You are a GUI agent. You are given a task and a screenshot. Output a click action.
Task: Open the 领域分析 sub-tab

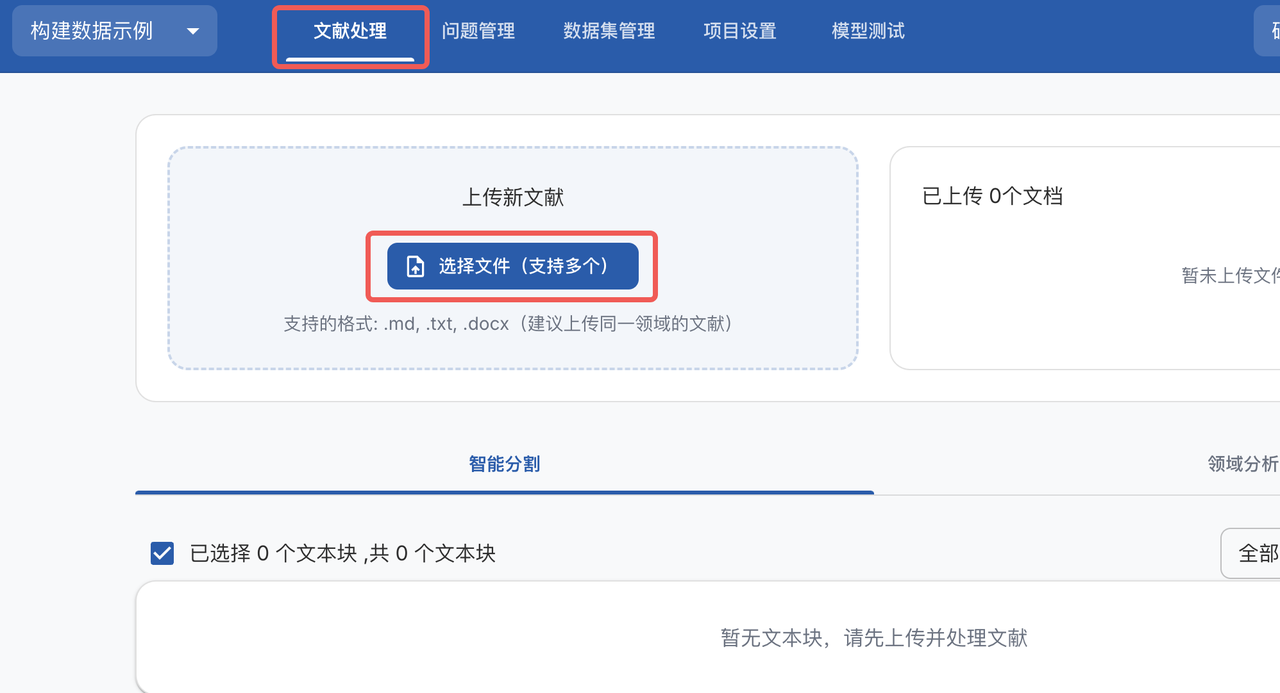(x=1242, y=464)
